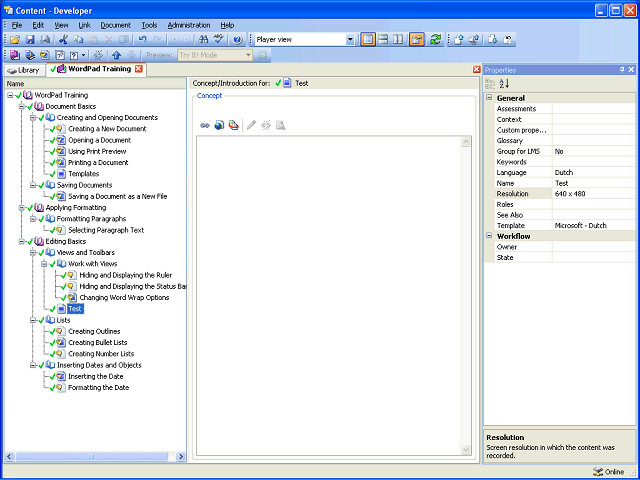
Task: Open the Tools menu
Action: click(149, 25)
